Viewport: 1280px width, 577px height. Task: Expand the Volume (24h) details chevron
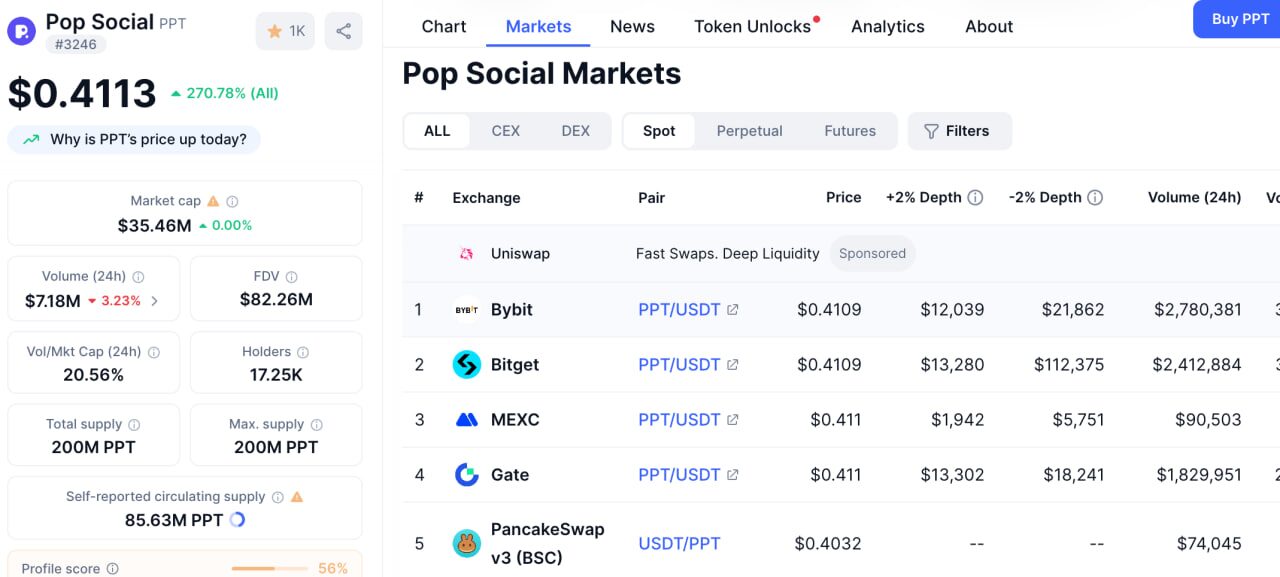[x=155, y=301]
